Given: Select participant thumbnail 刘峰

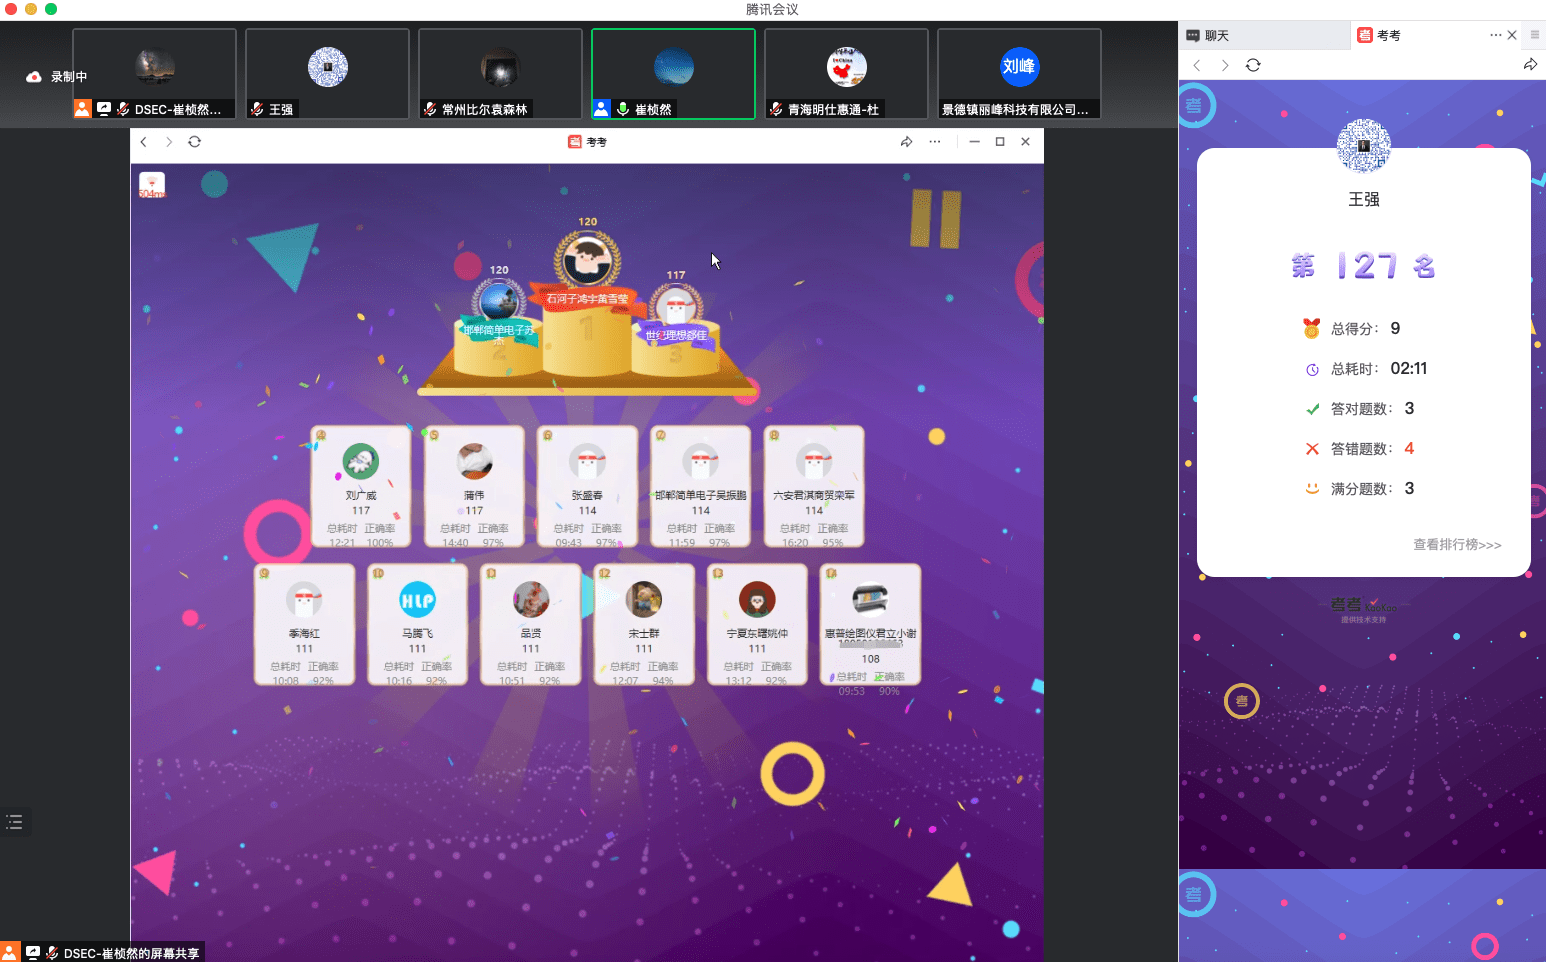Looking at the screenshot, I should [1019, 74].
